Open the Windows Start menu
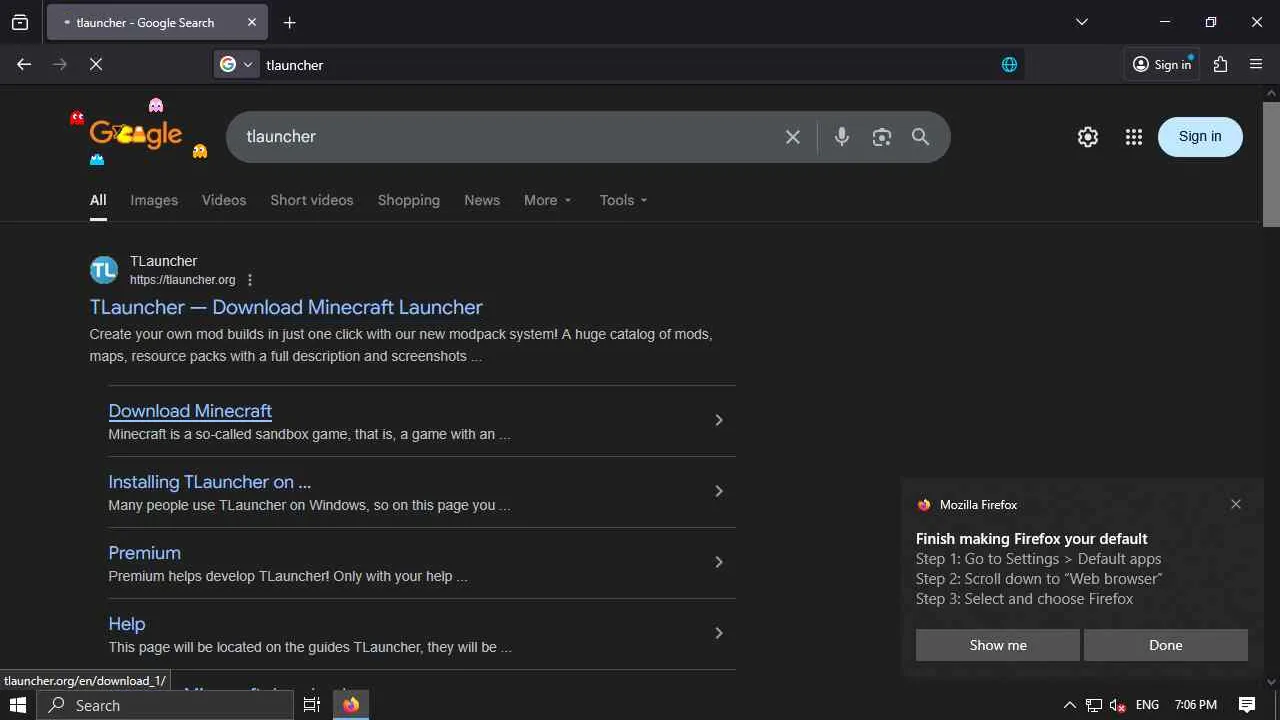Screen dimensions: 1280x720 (x=17, y=705)
